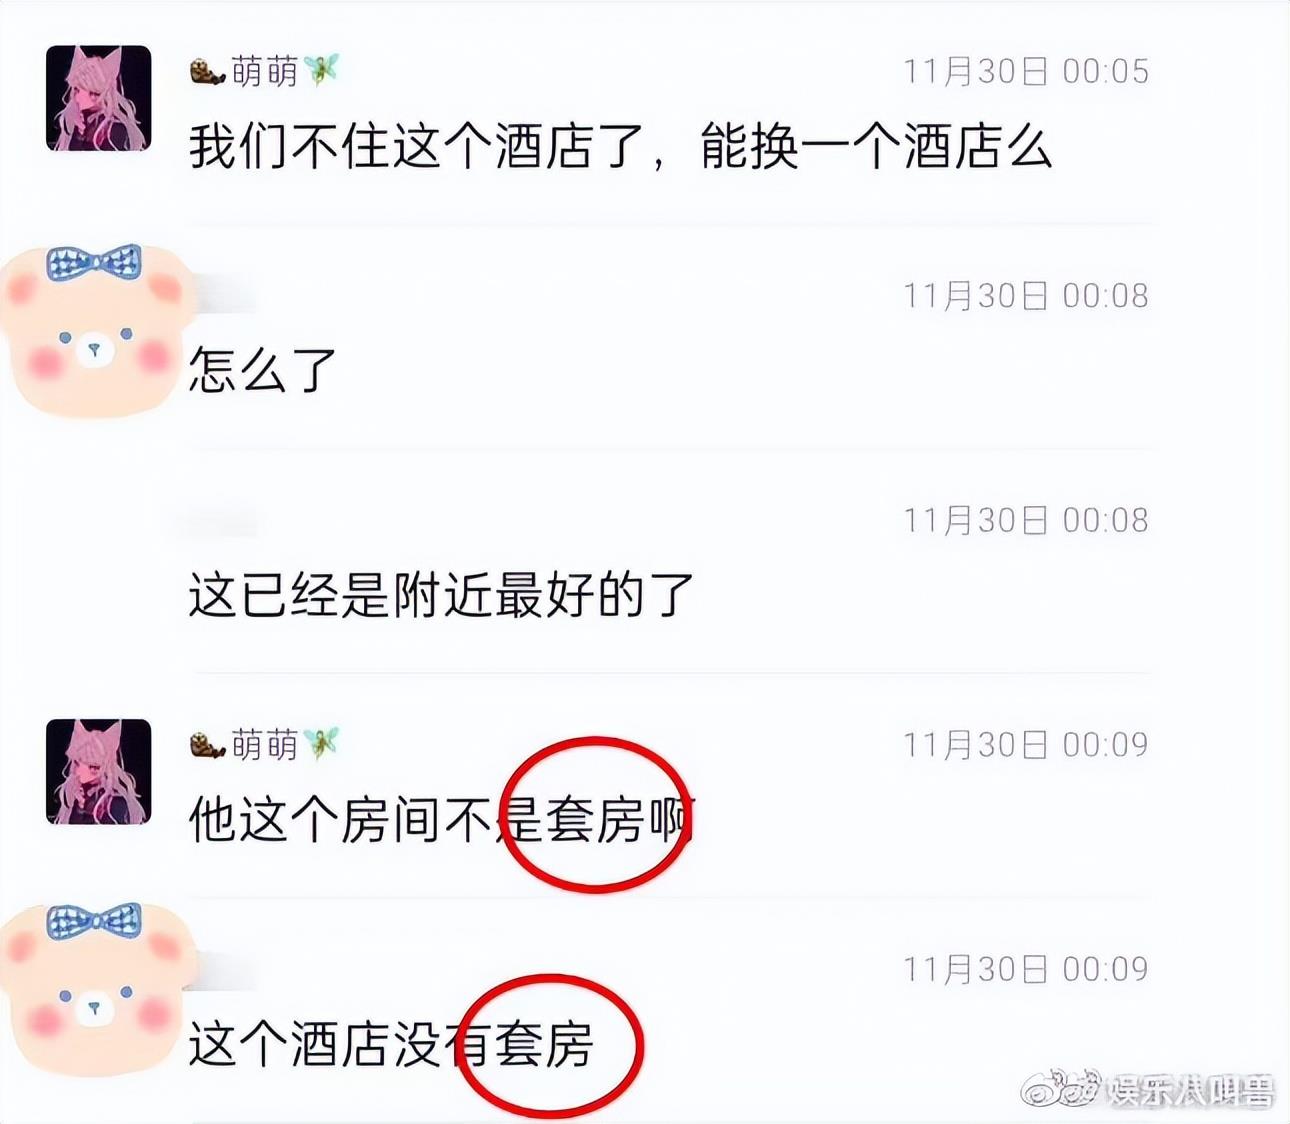Screen dimensions: 1290x1124
Task: Click the blurred username above 怎么了
Action: (x=222, y=296)
